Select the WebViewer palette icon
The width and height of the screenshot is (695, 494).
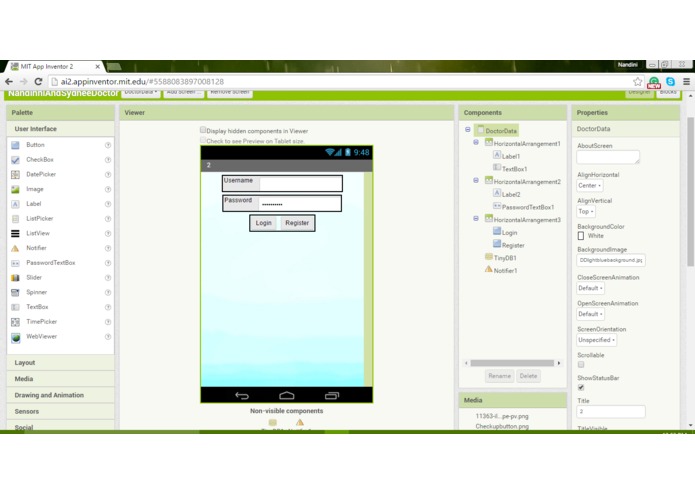click(x=16, y=337)
